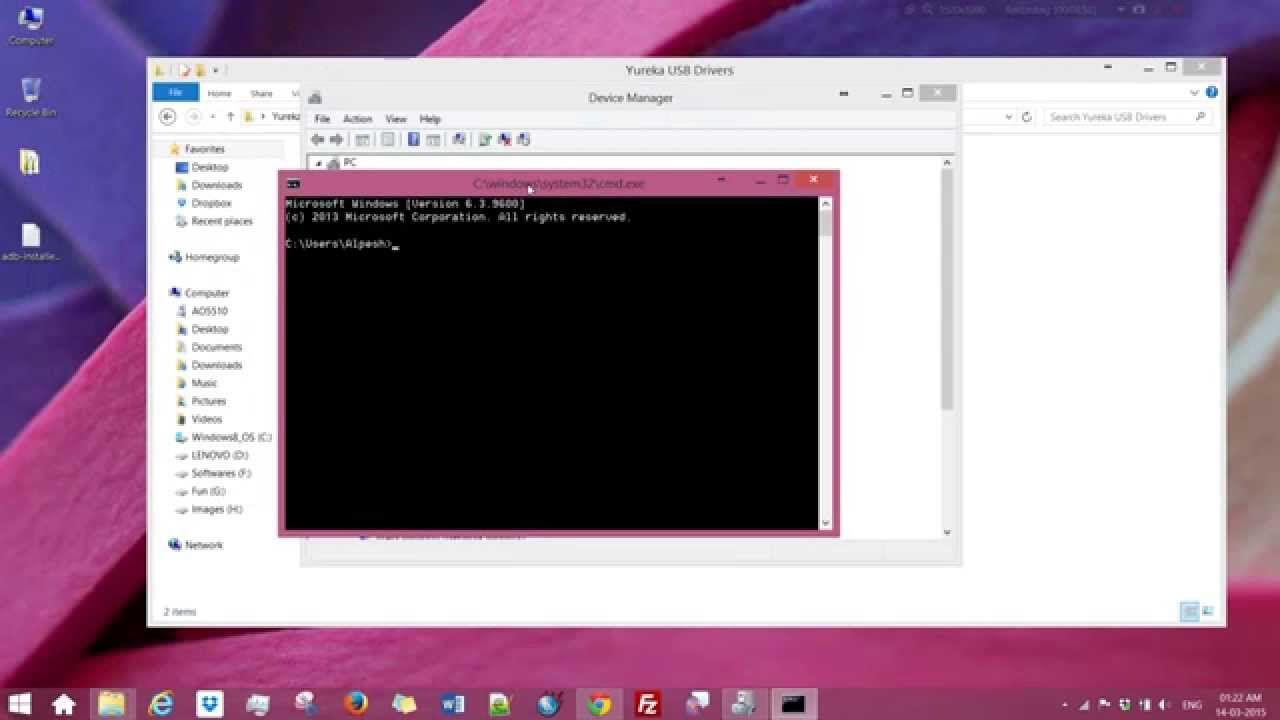Open recent locations dropdown in Explorer
The height and width of the screenshot is (720, 1280).
pyautogui.click(x=213, y=117)
